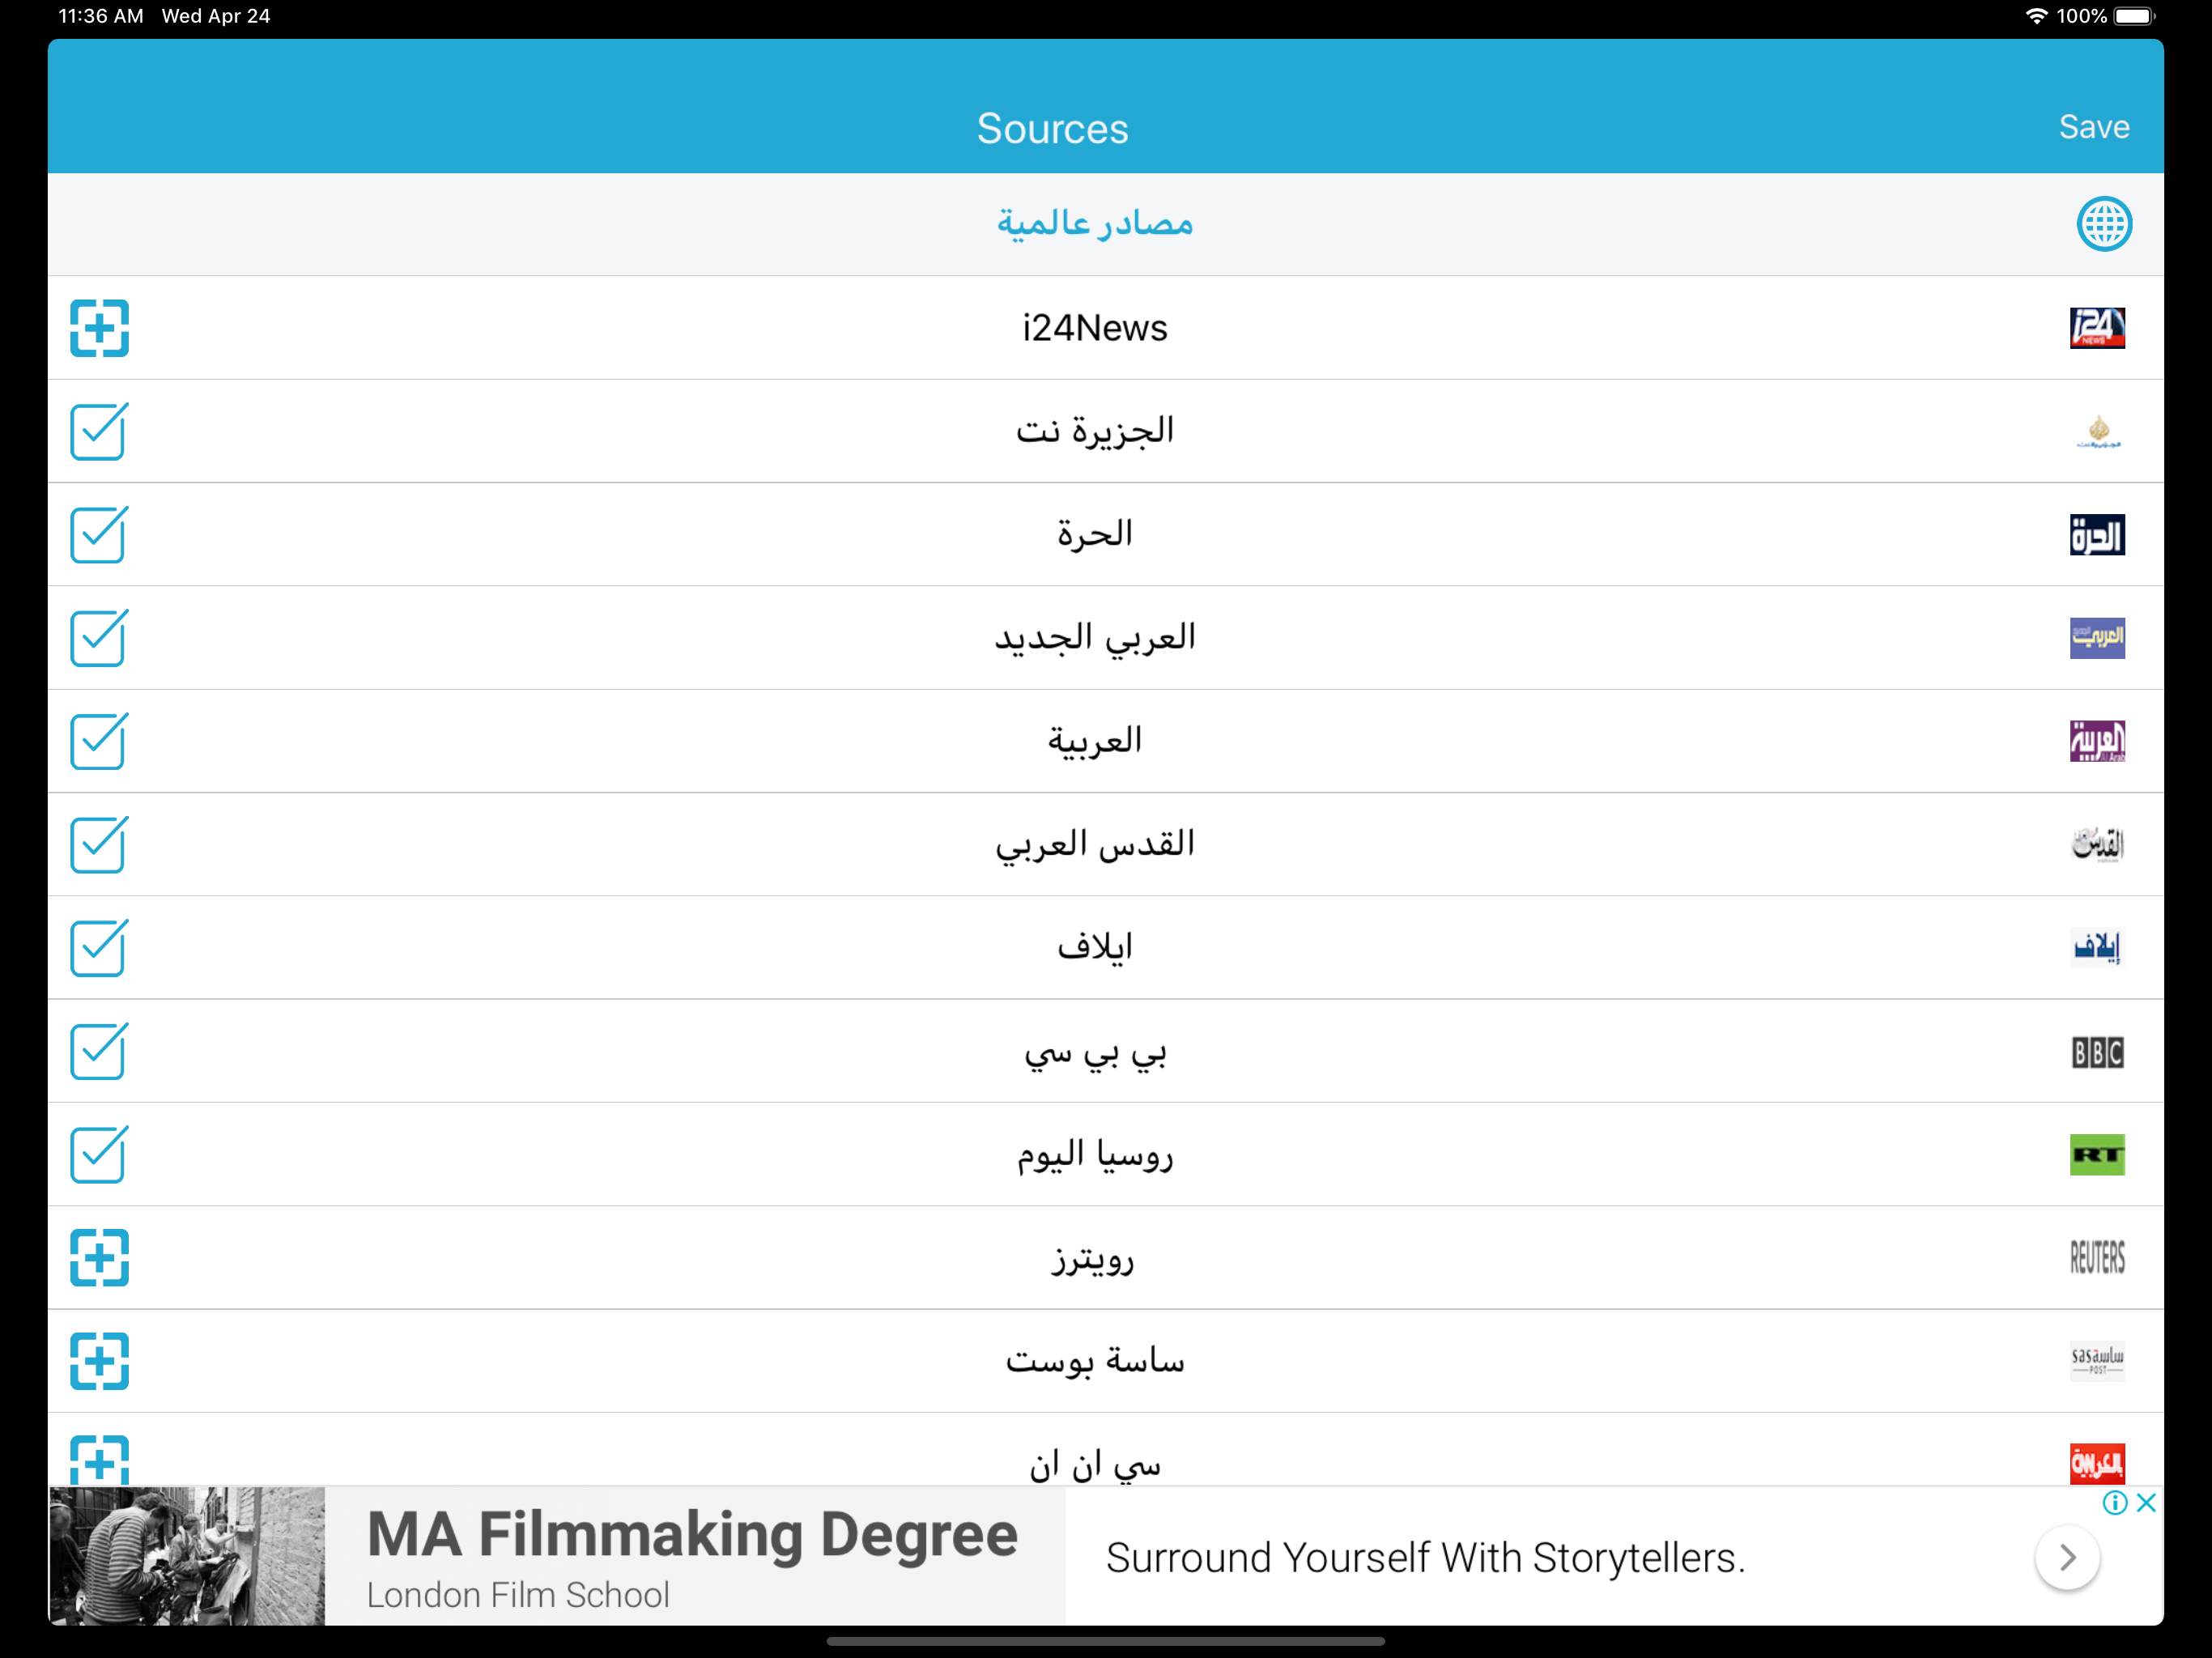Tap the battery indicator icon
This screenshot has width=2212, height=1658.
click(2133, 16)
